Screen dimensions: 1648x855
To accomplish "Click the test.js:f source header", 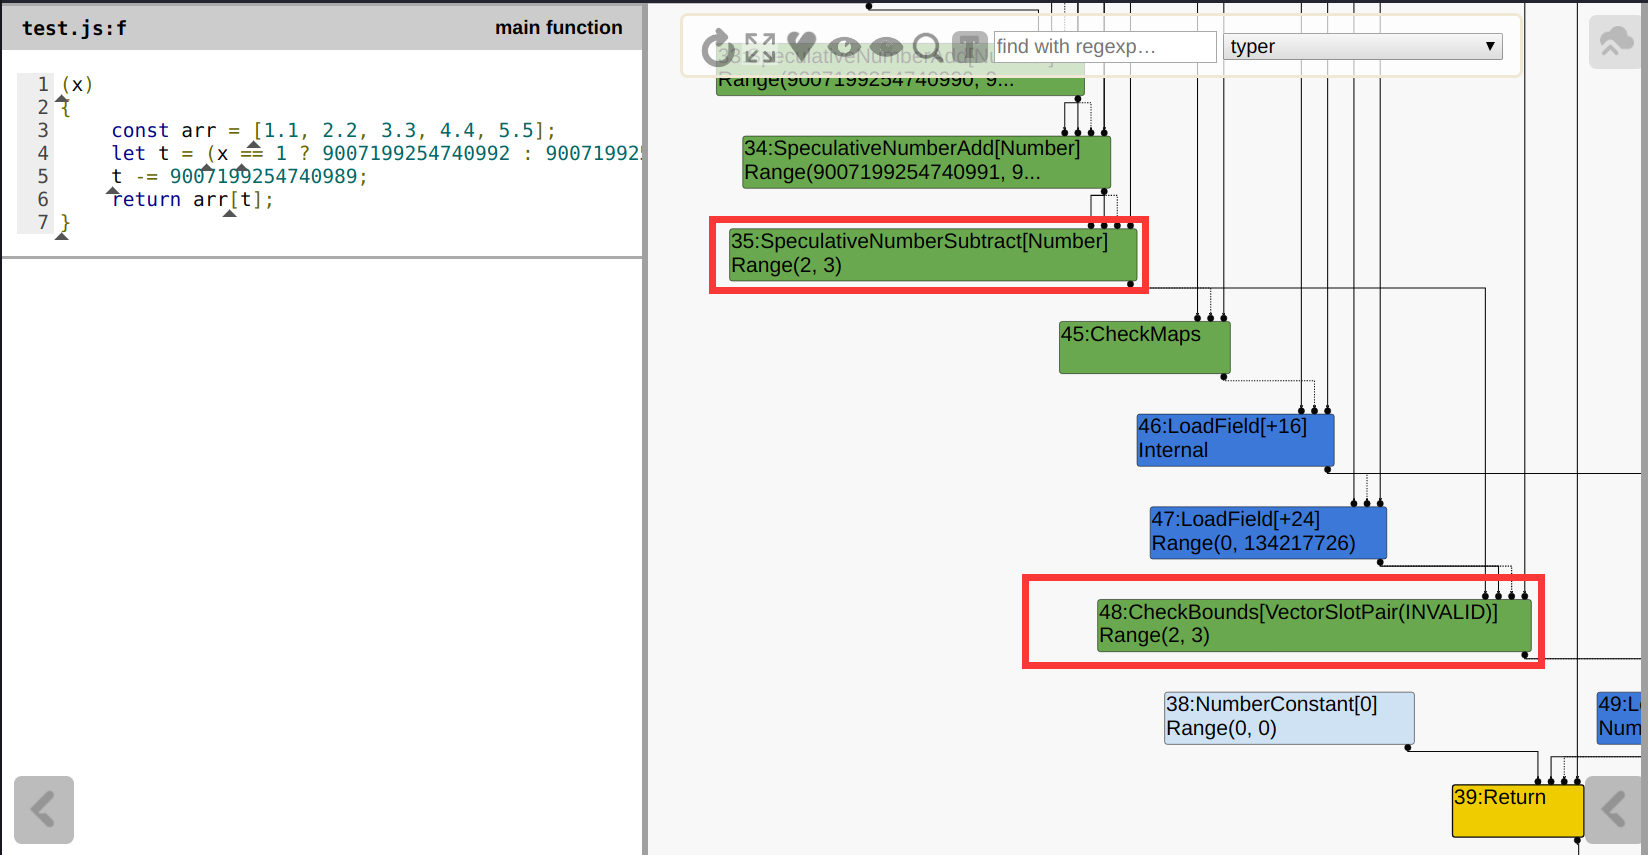I will (75, 28).
